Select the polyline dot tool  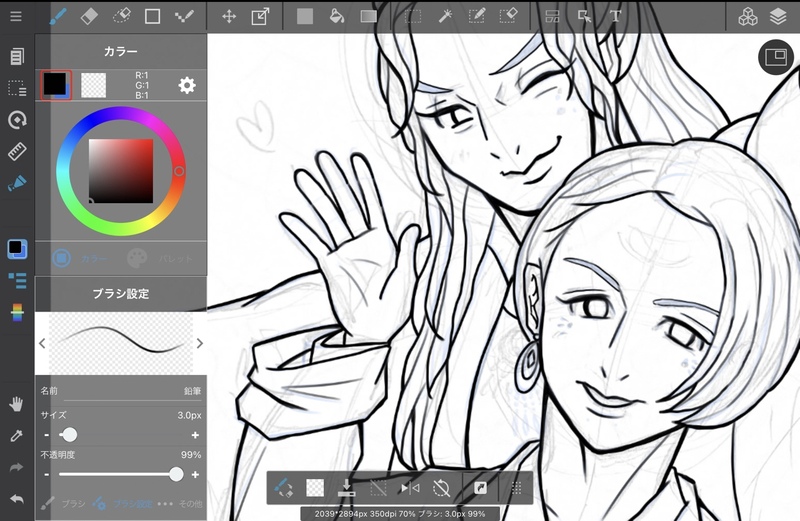(x=184, y=16)
